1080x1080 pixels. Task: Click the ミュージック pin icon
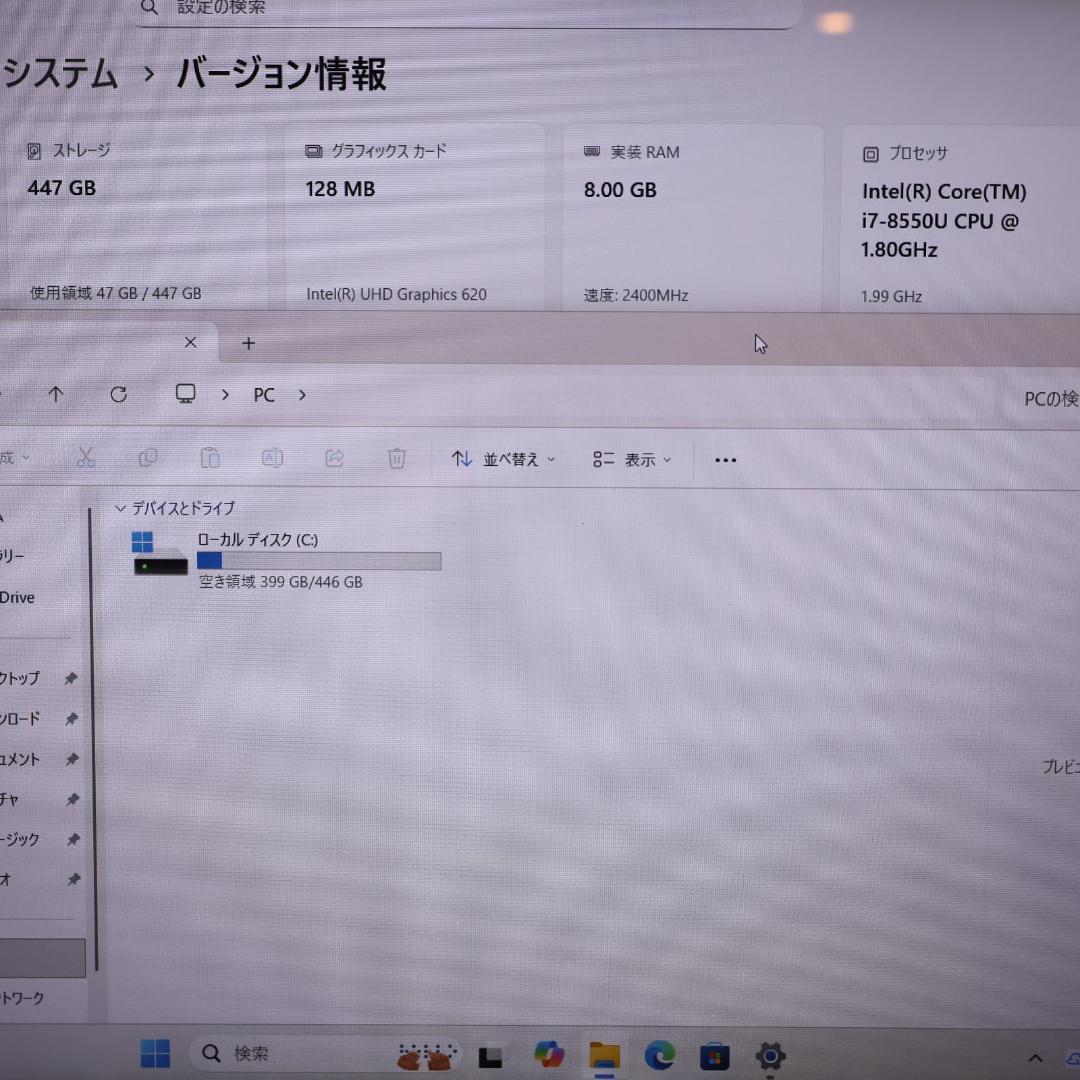71,839
